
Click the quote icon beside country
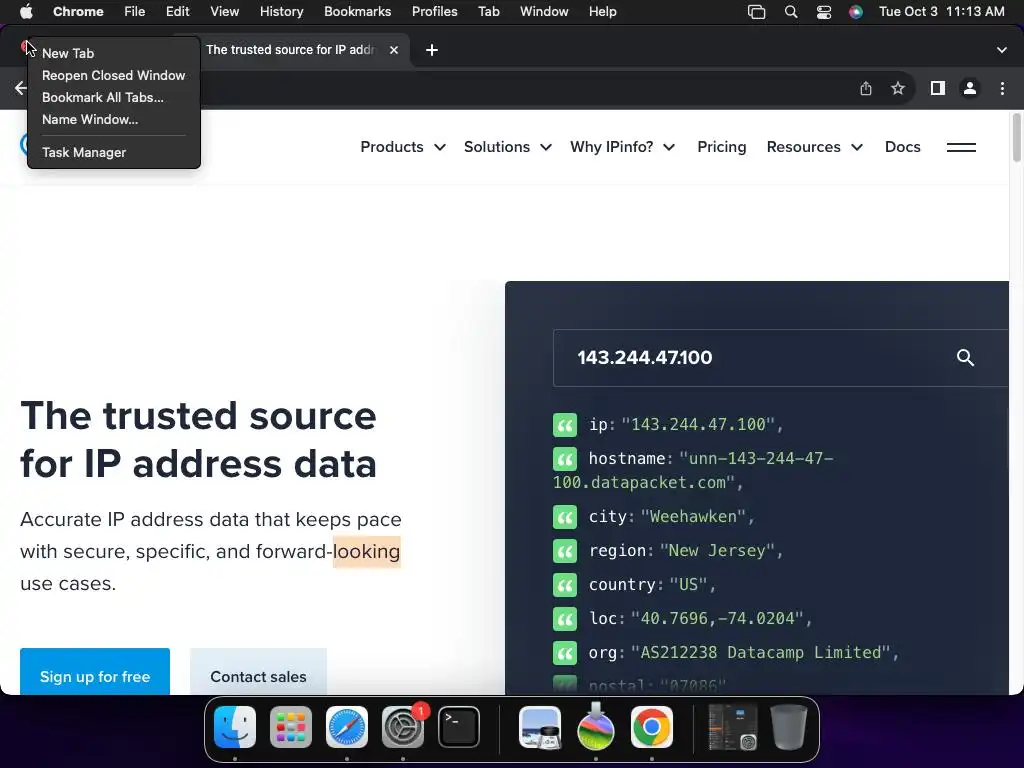click(565, 585)
